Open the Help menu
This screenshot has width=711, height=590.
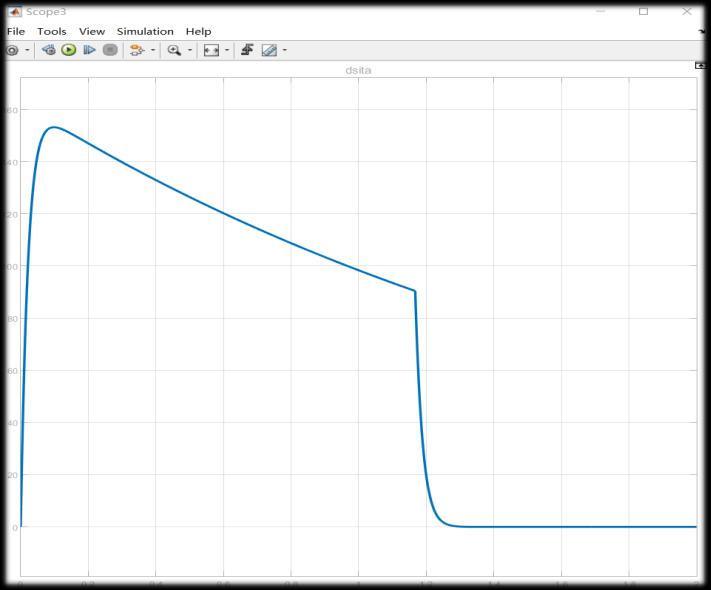pos(198,31)
